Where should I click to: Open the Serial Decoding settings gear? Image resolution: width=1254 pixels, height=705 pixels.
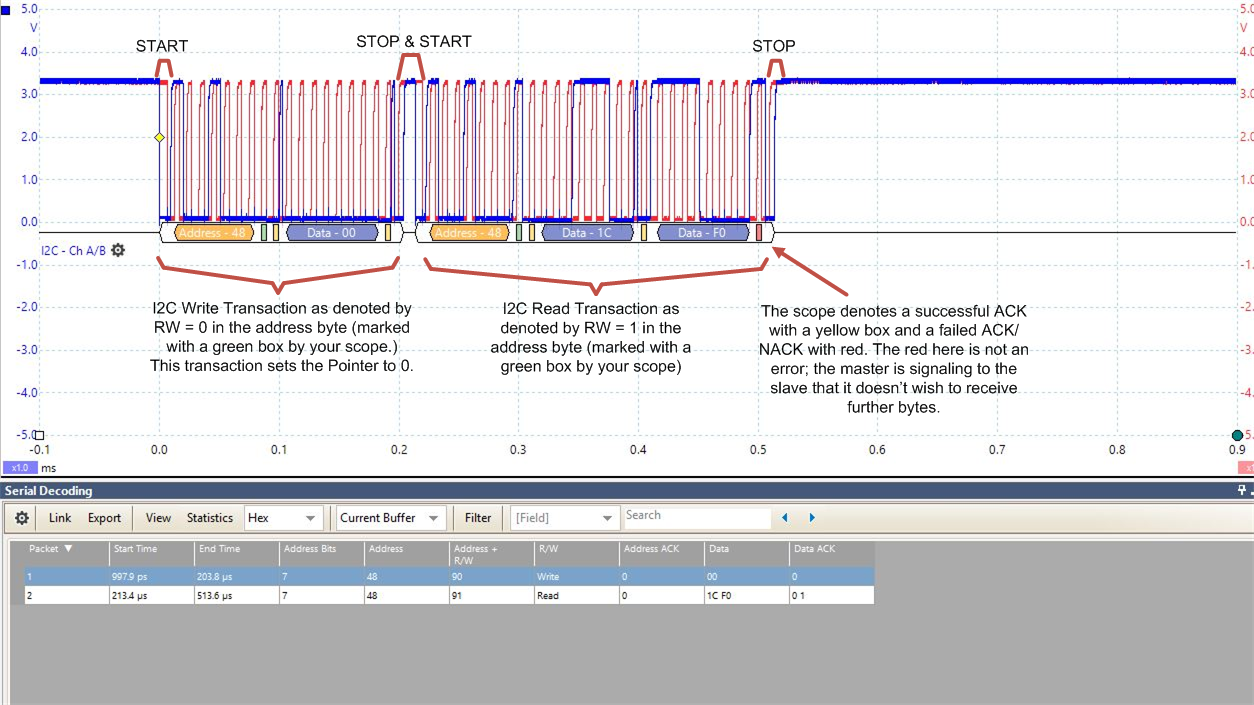click(x=20, y=518)
